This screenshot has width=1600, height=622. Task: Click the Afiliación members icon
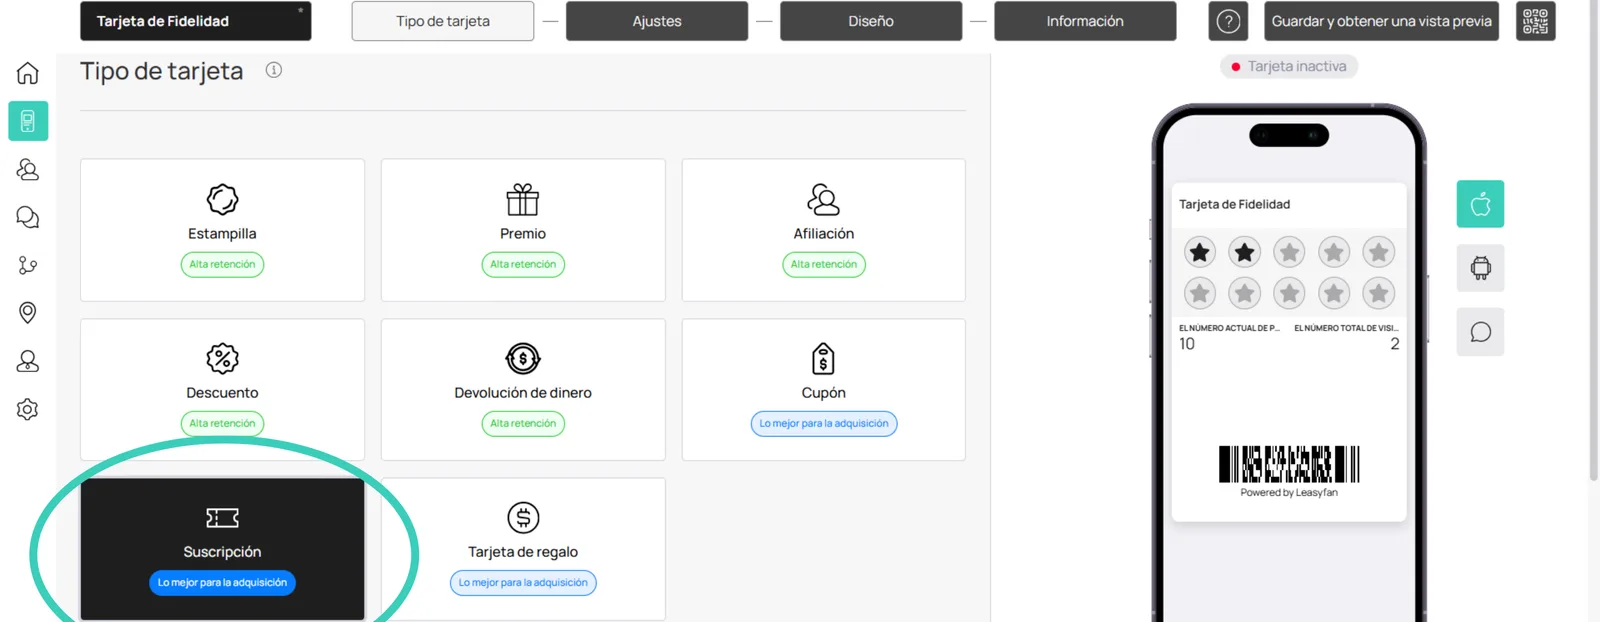[x=824, y=200]
